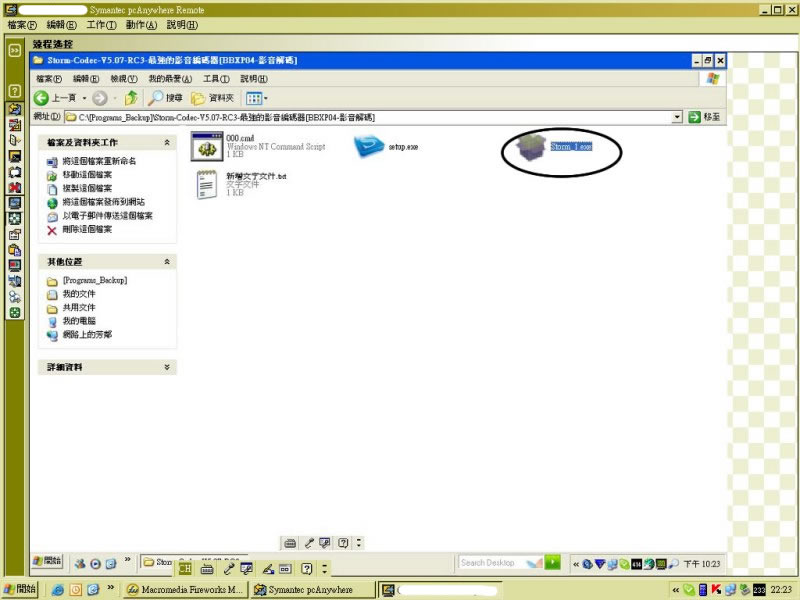This screenshot has width=800, height=600.
Task: Open the [Programs_Backup] folder link
Action: (95, 281)
